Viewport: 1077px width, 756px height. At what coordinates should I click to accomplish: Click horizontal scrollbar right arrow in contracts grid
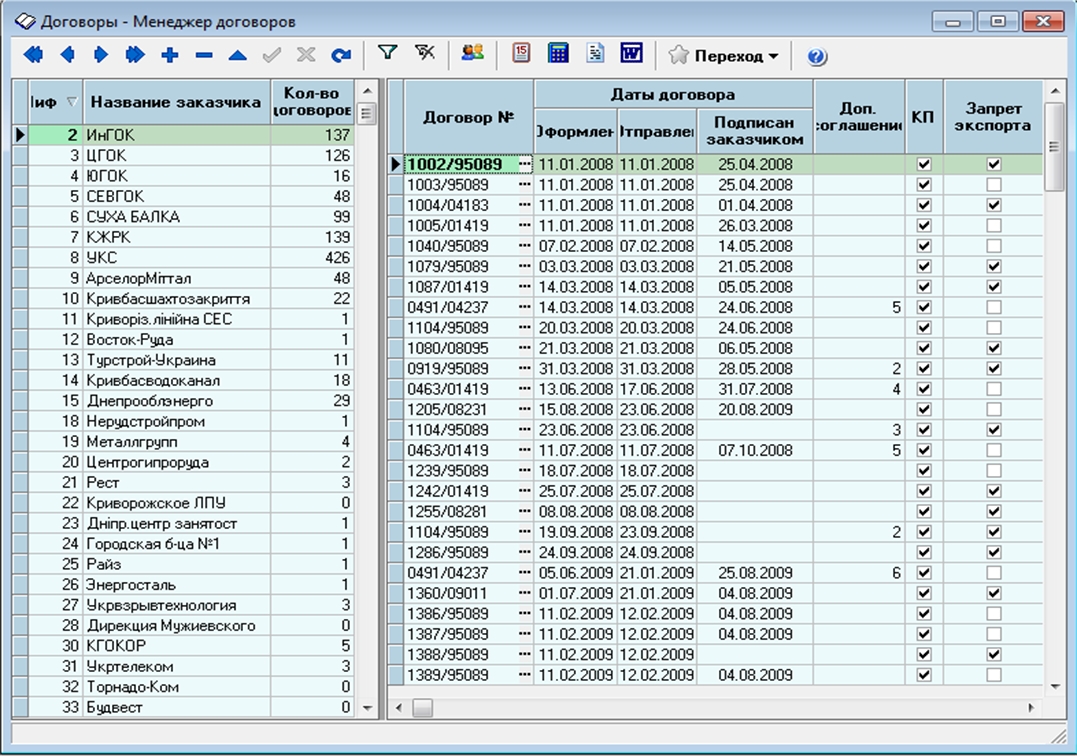click(x=1030, y=707)
